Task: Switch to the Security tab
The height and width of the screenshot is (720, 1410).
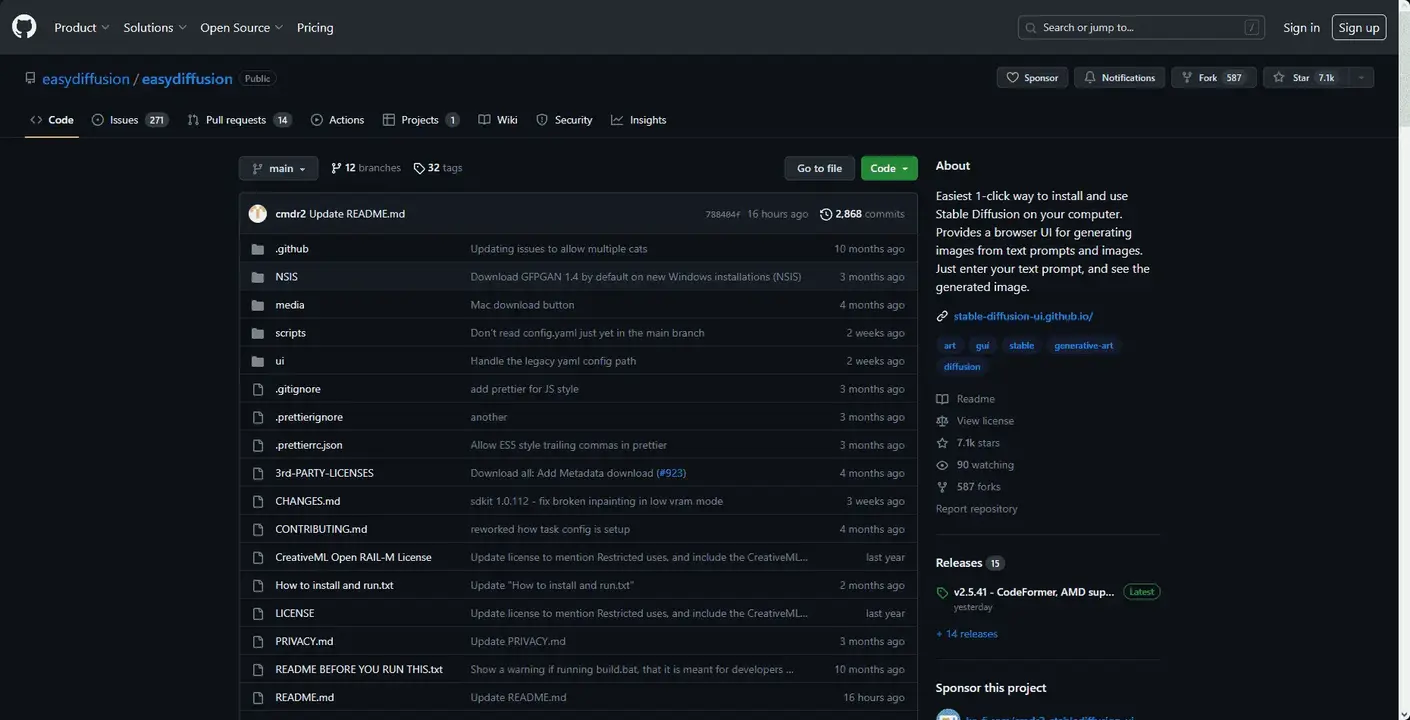Action: point(565,120)
